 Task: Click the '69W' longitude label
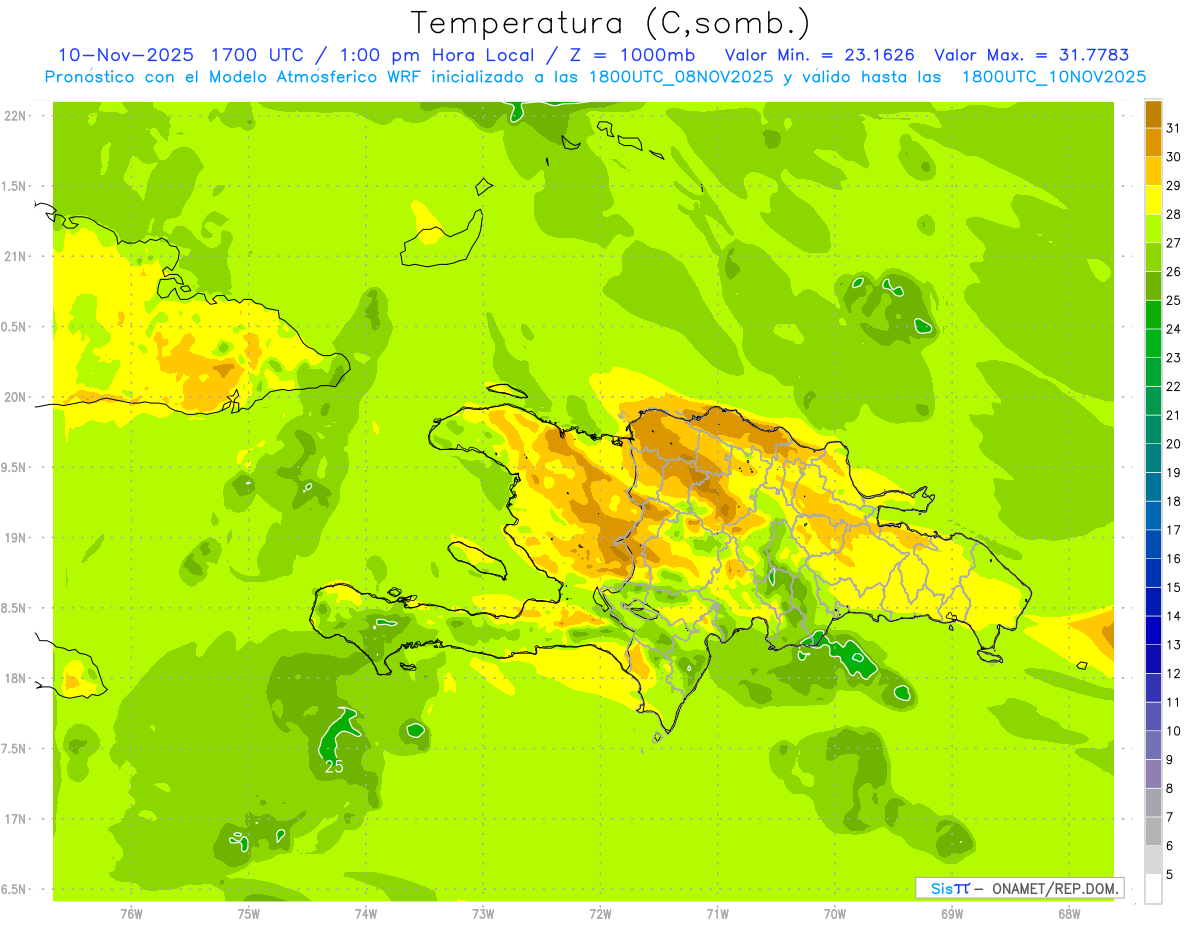[952, 913]
